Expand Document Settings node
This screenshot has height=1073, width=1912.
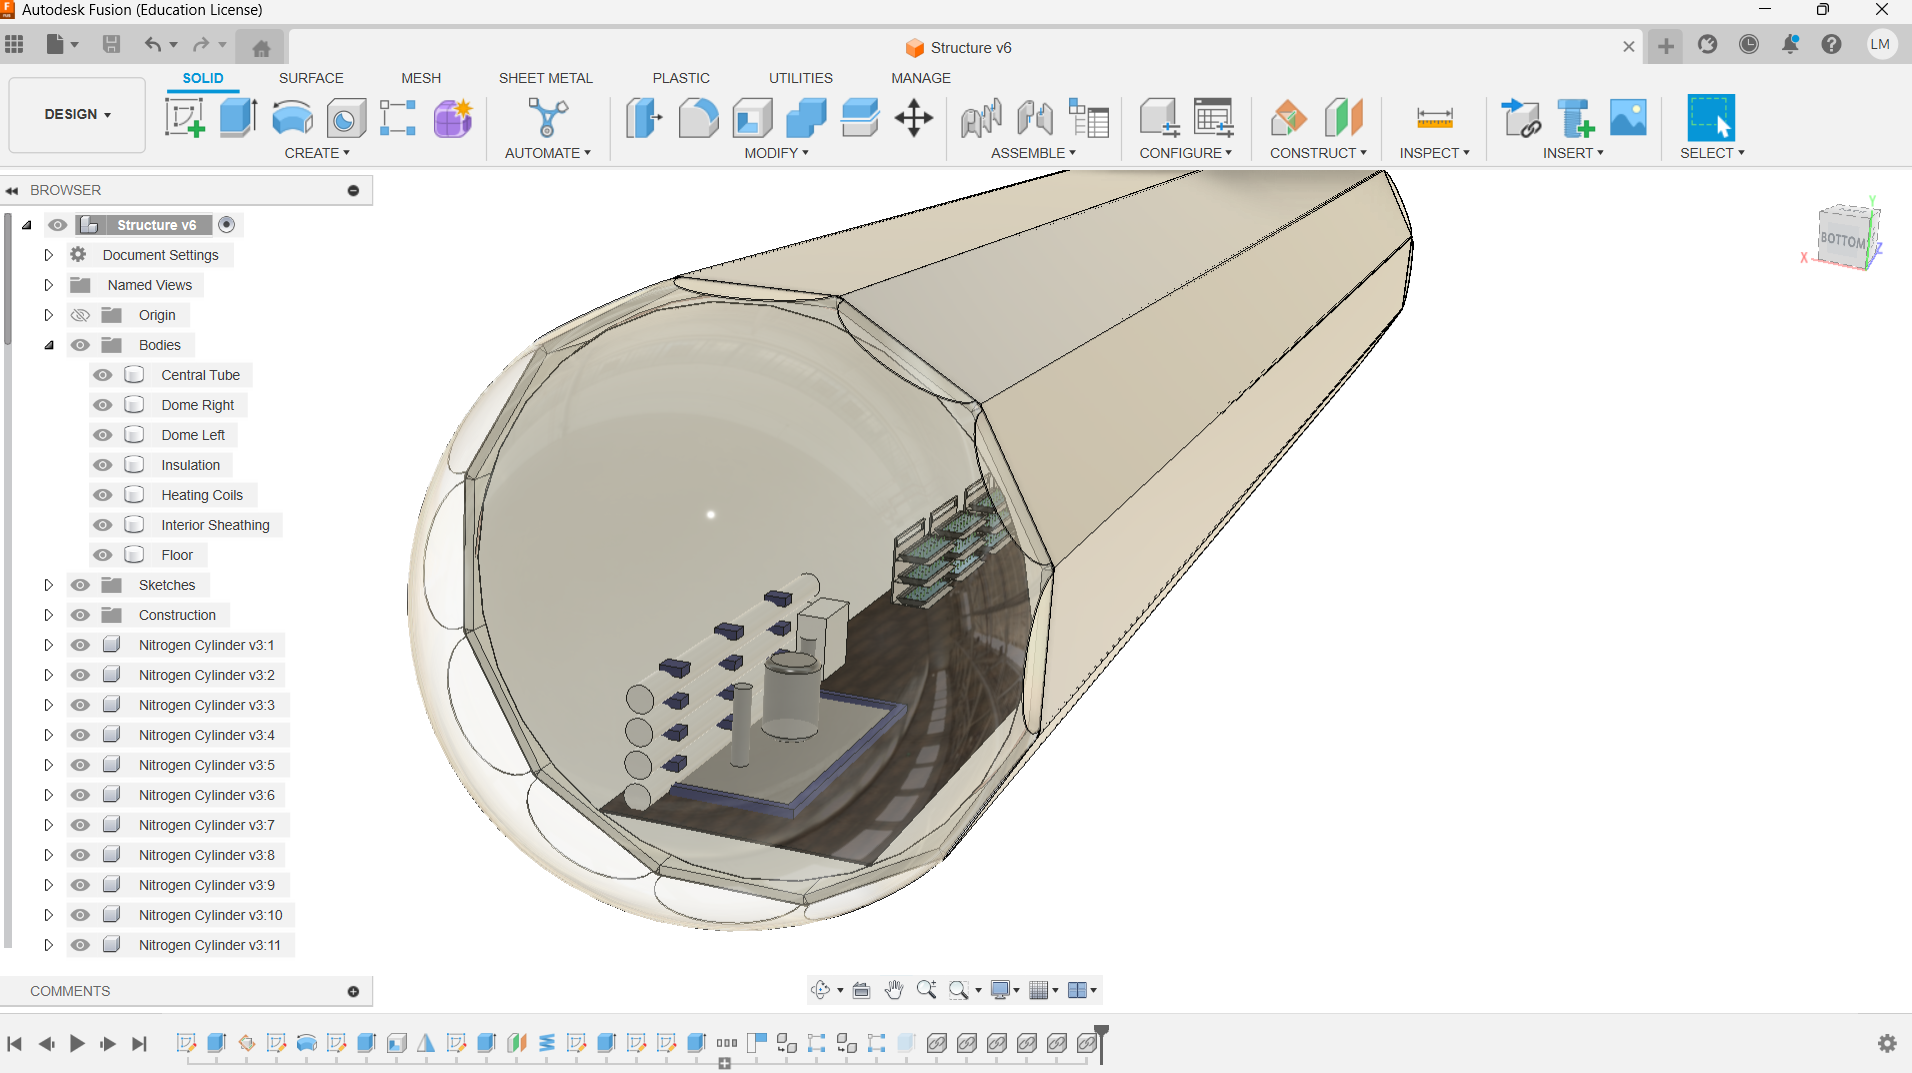[48, 255]
